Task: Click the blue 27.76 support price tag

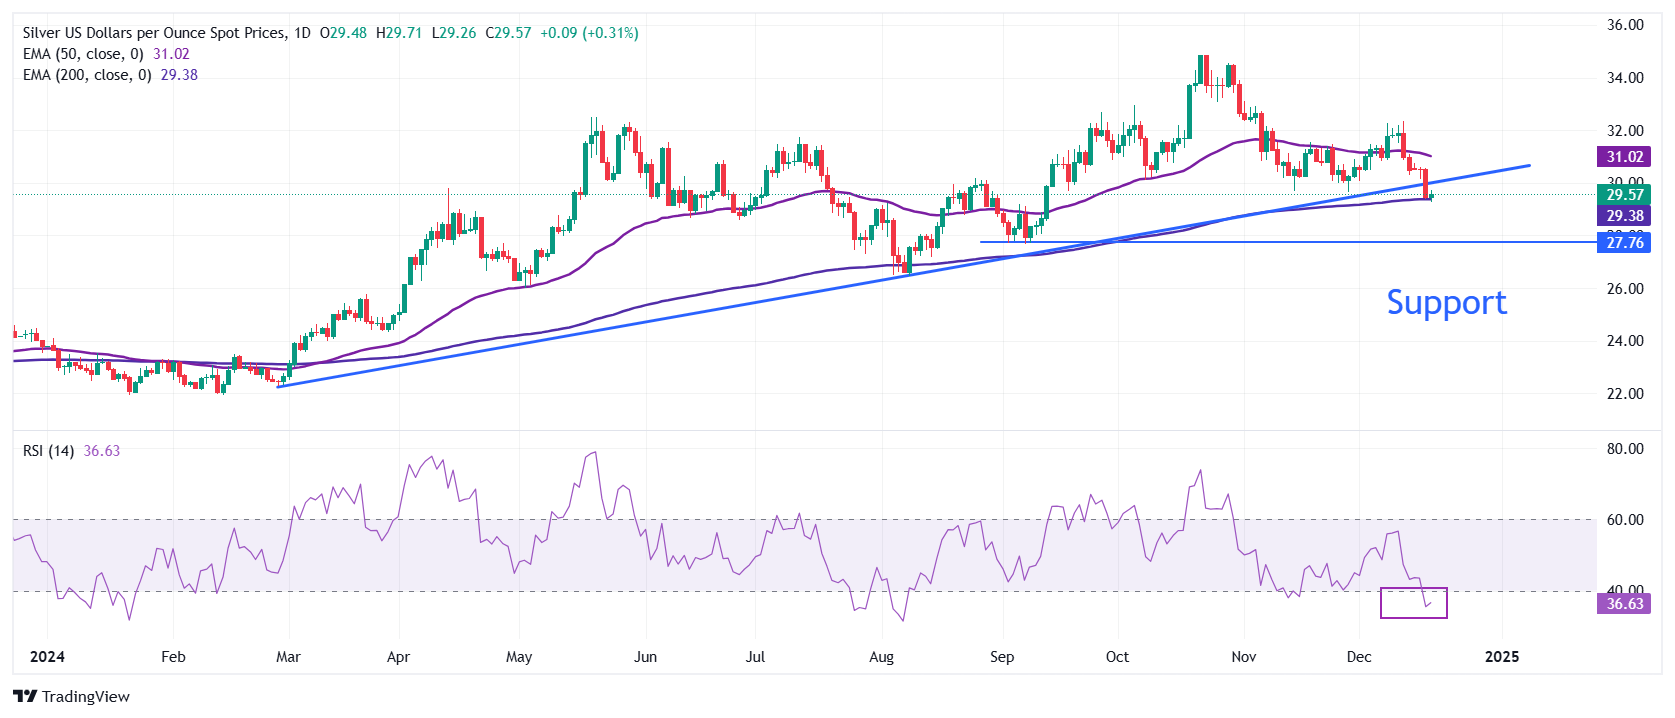Action: point(1624,243)
